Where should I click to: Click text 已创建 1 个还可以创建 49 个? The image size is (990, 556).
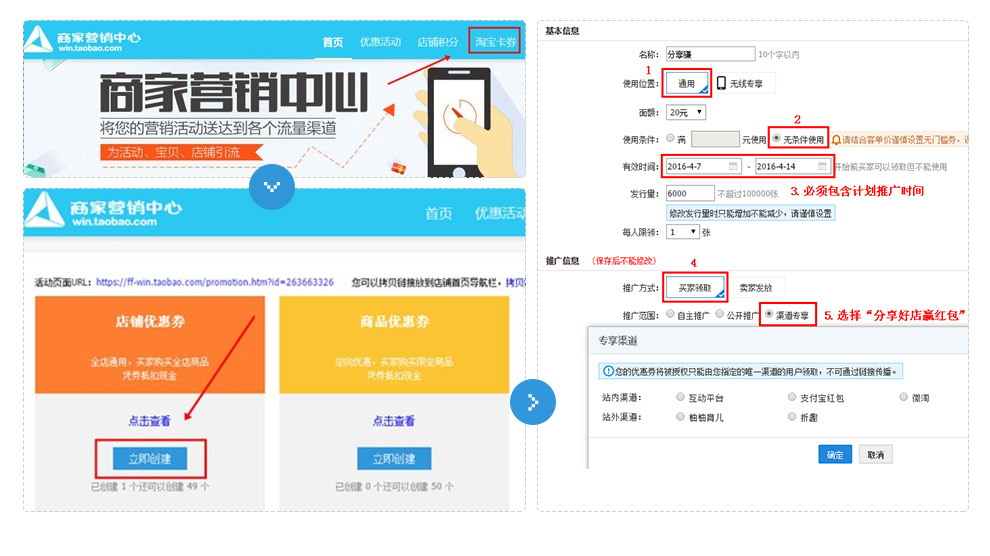coord(150,487)
